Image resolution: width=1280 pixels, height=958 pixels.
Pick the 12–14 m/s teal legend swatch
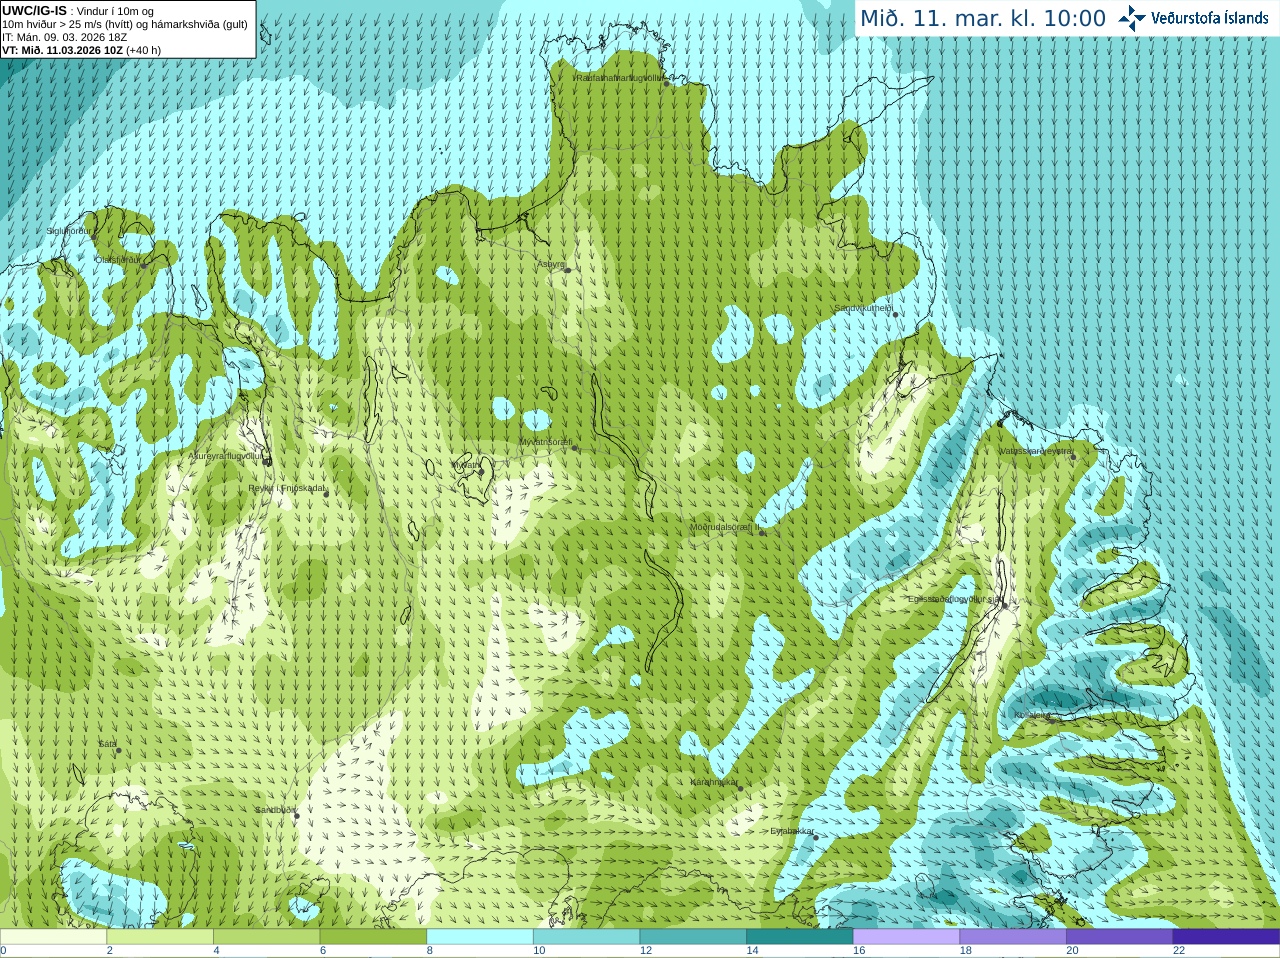tap(693, 937)
